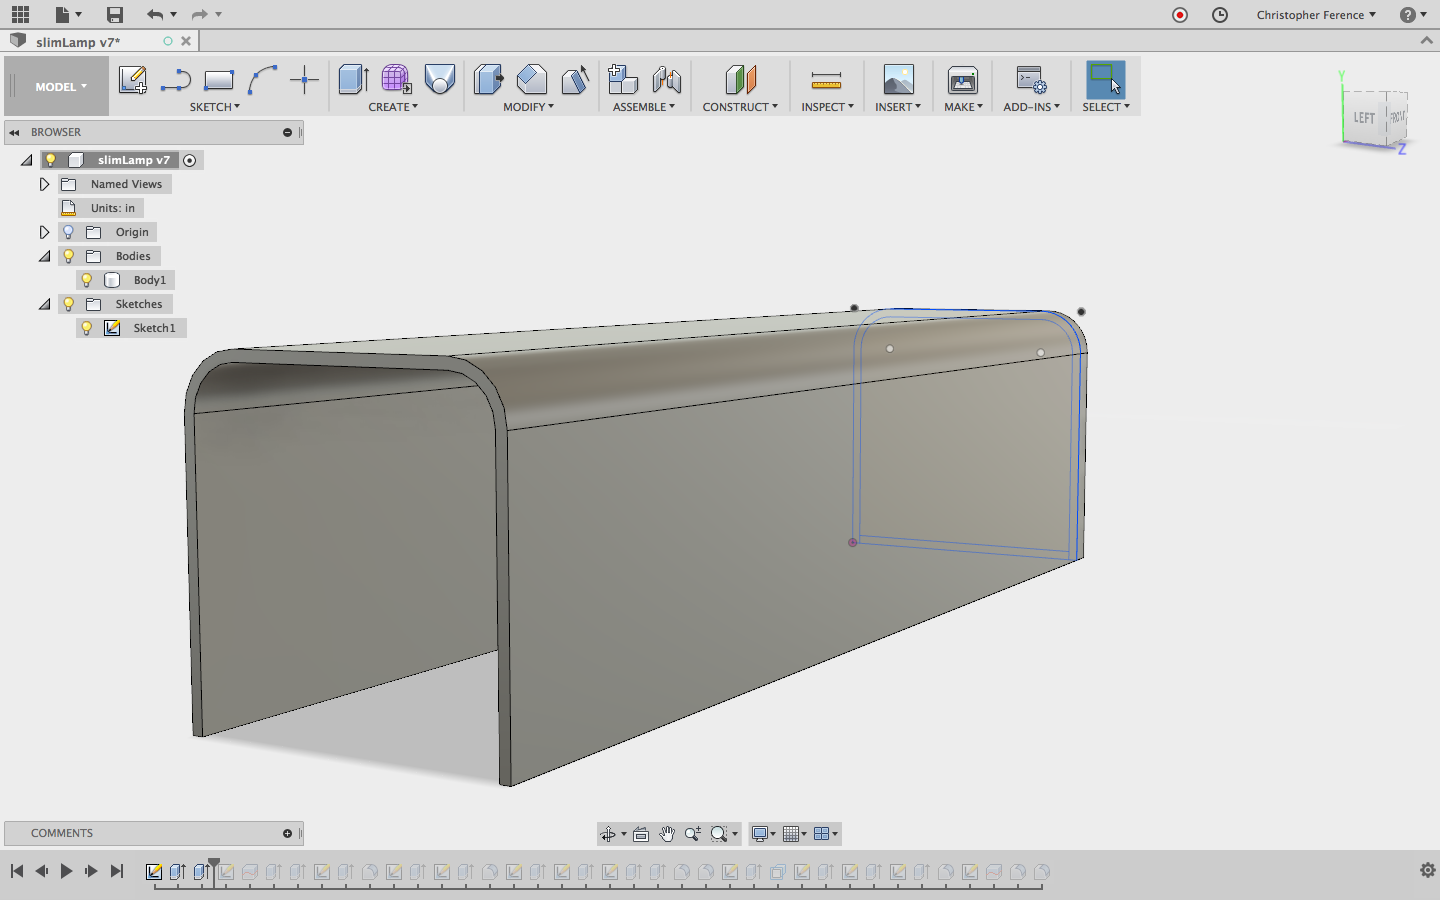Viewport: 1440px width, 900px height.
Task: Toggle visibility bulb for slimLamp v7 root
Action: click(51, 160)
